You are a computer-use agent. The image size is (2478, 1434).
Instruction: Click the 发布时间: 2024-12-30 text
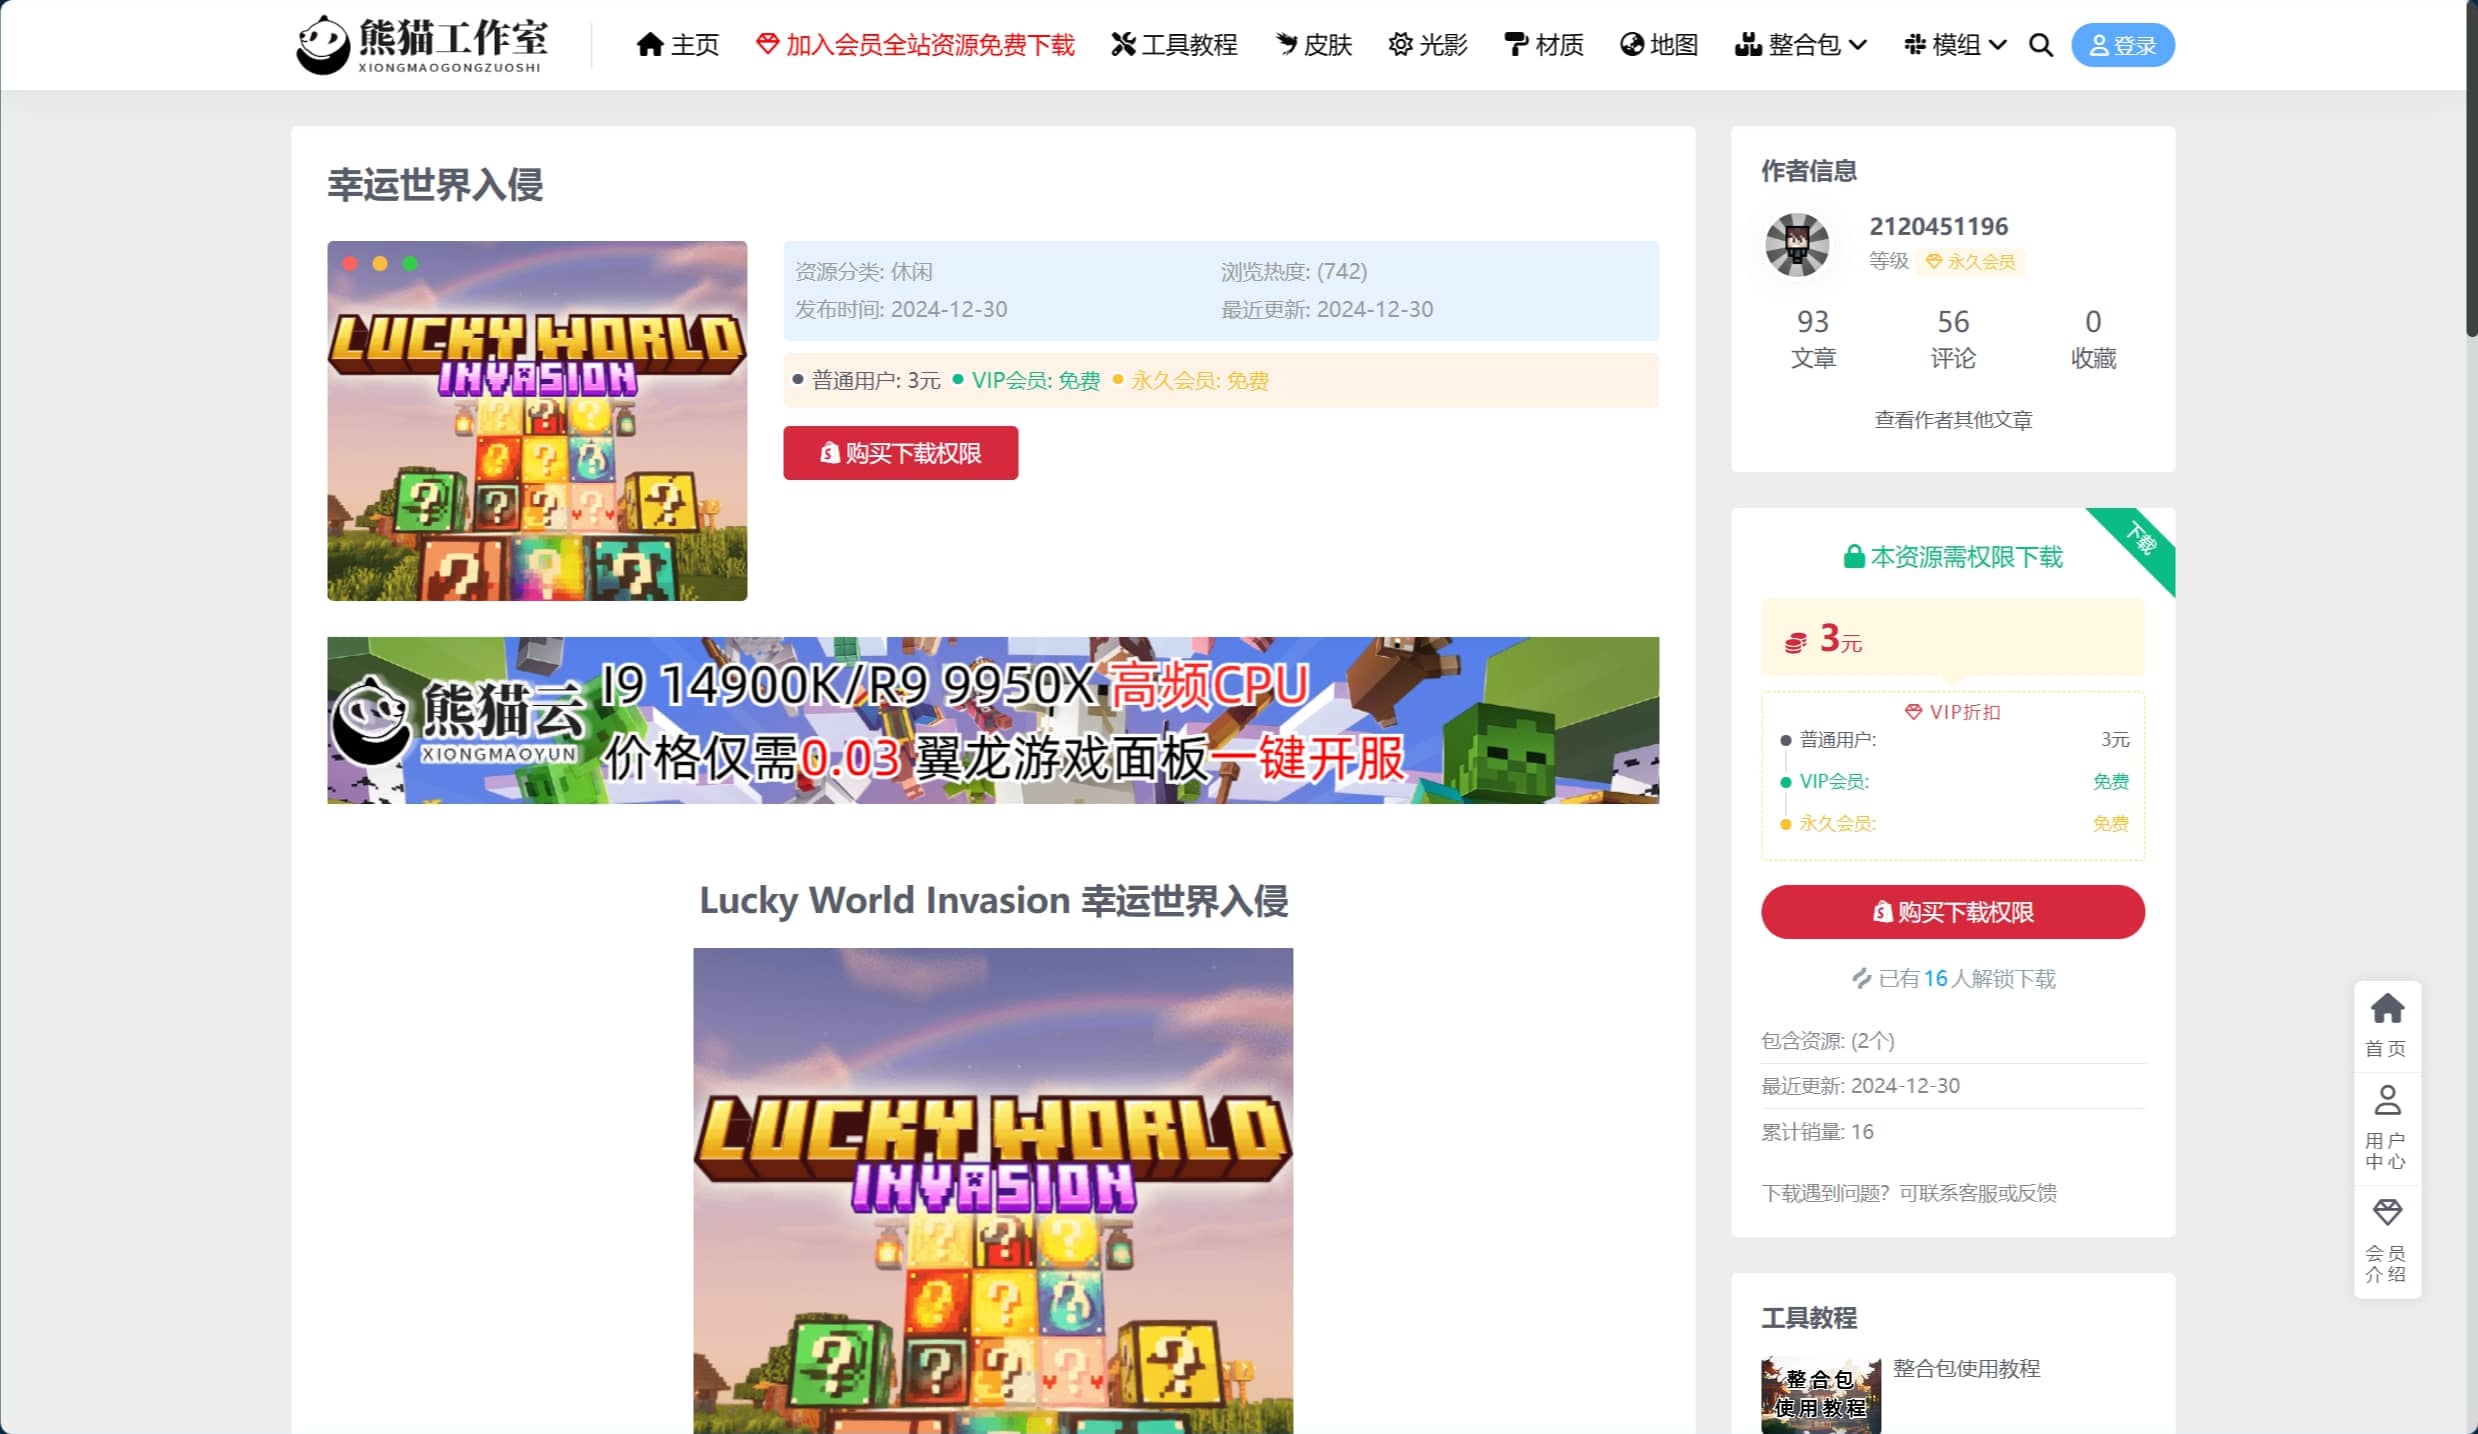(x=900, y=310)
